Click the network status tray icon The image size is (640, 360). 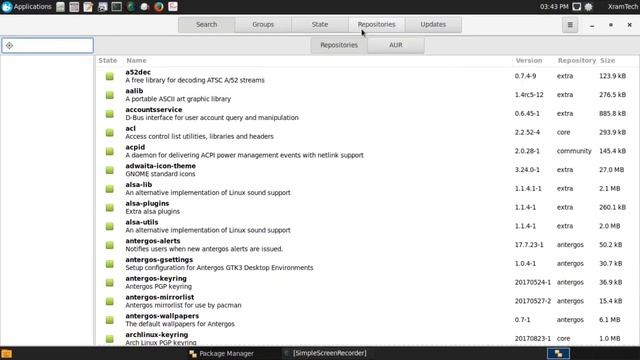coord(576,7)
